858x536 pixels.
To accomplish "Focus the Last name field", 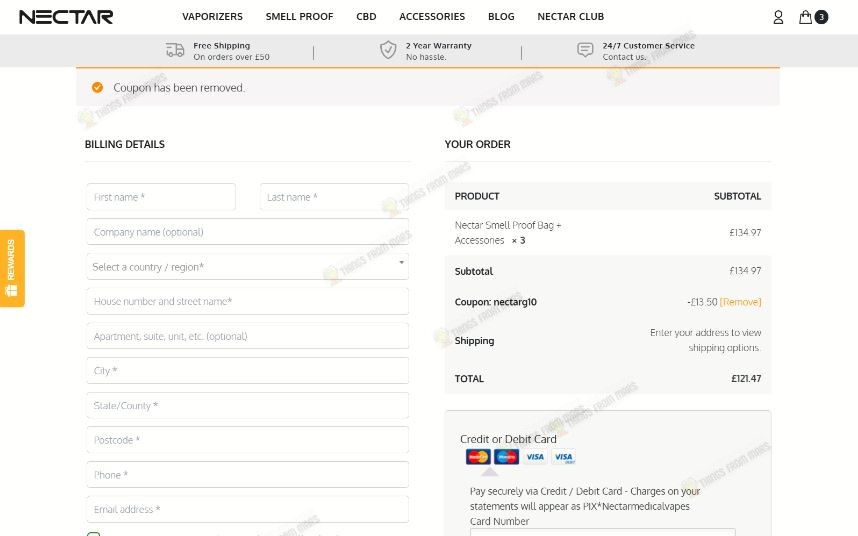I will (334, 197).
